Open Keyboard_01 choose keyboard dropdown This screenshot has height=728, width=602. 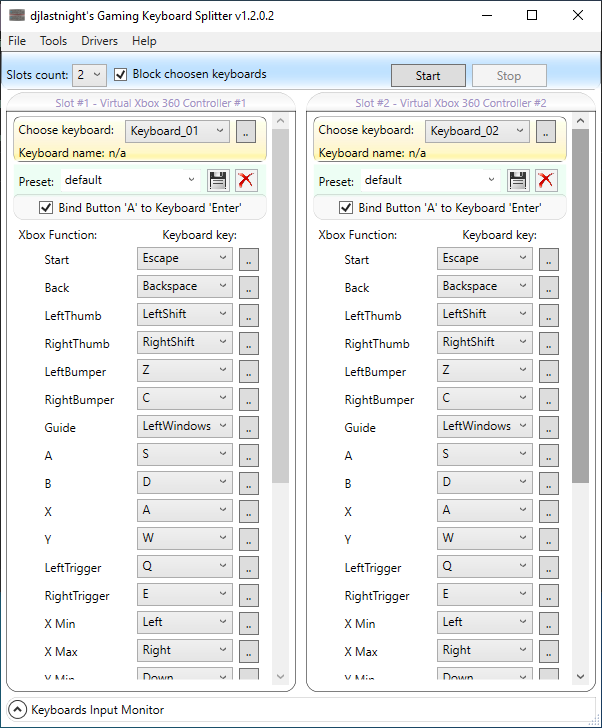point(177,131)
